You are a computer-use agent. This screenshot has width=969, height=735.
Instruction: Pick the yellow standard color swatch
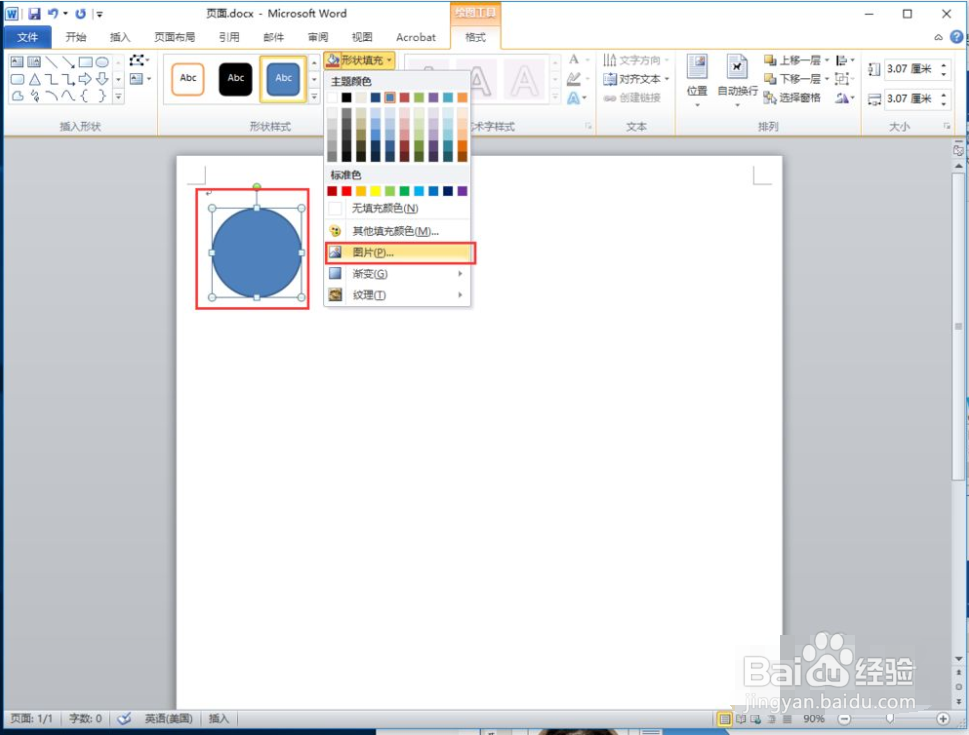pyautogui.click(x=375, y=191)
